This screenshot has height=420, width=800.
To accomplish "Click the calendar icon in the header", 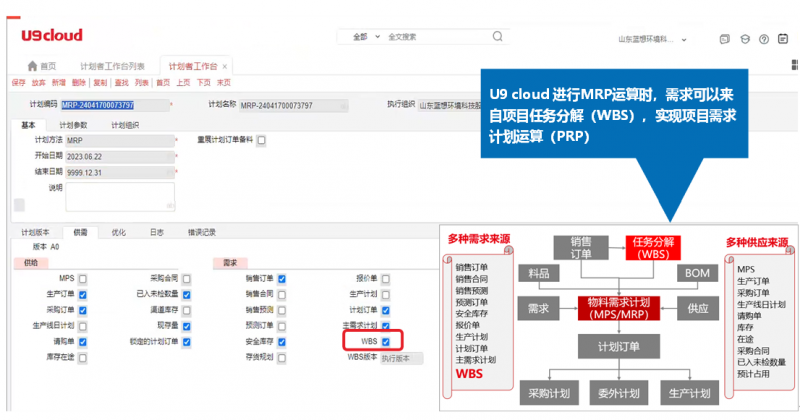I will click(783, 38).
